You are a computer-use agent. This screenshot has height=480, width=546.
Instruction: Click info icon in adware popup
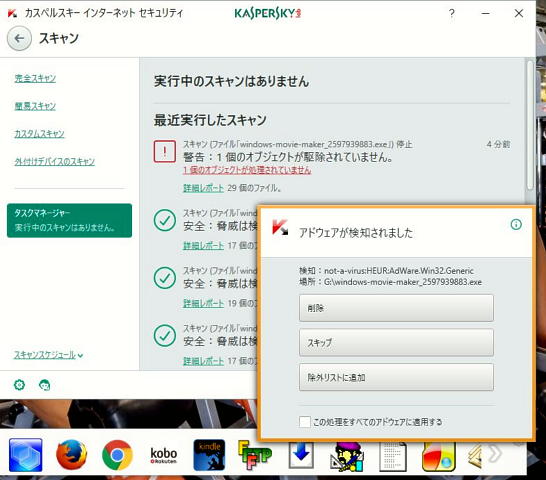pos(516,224)
